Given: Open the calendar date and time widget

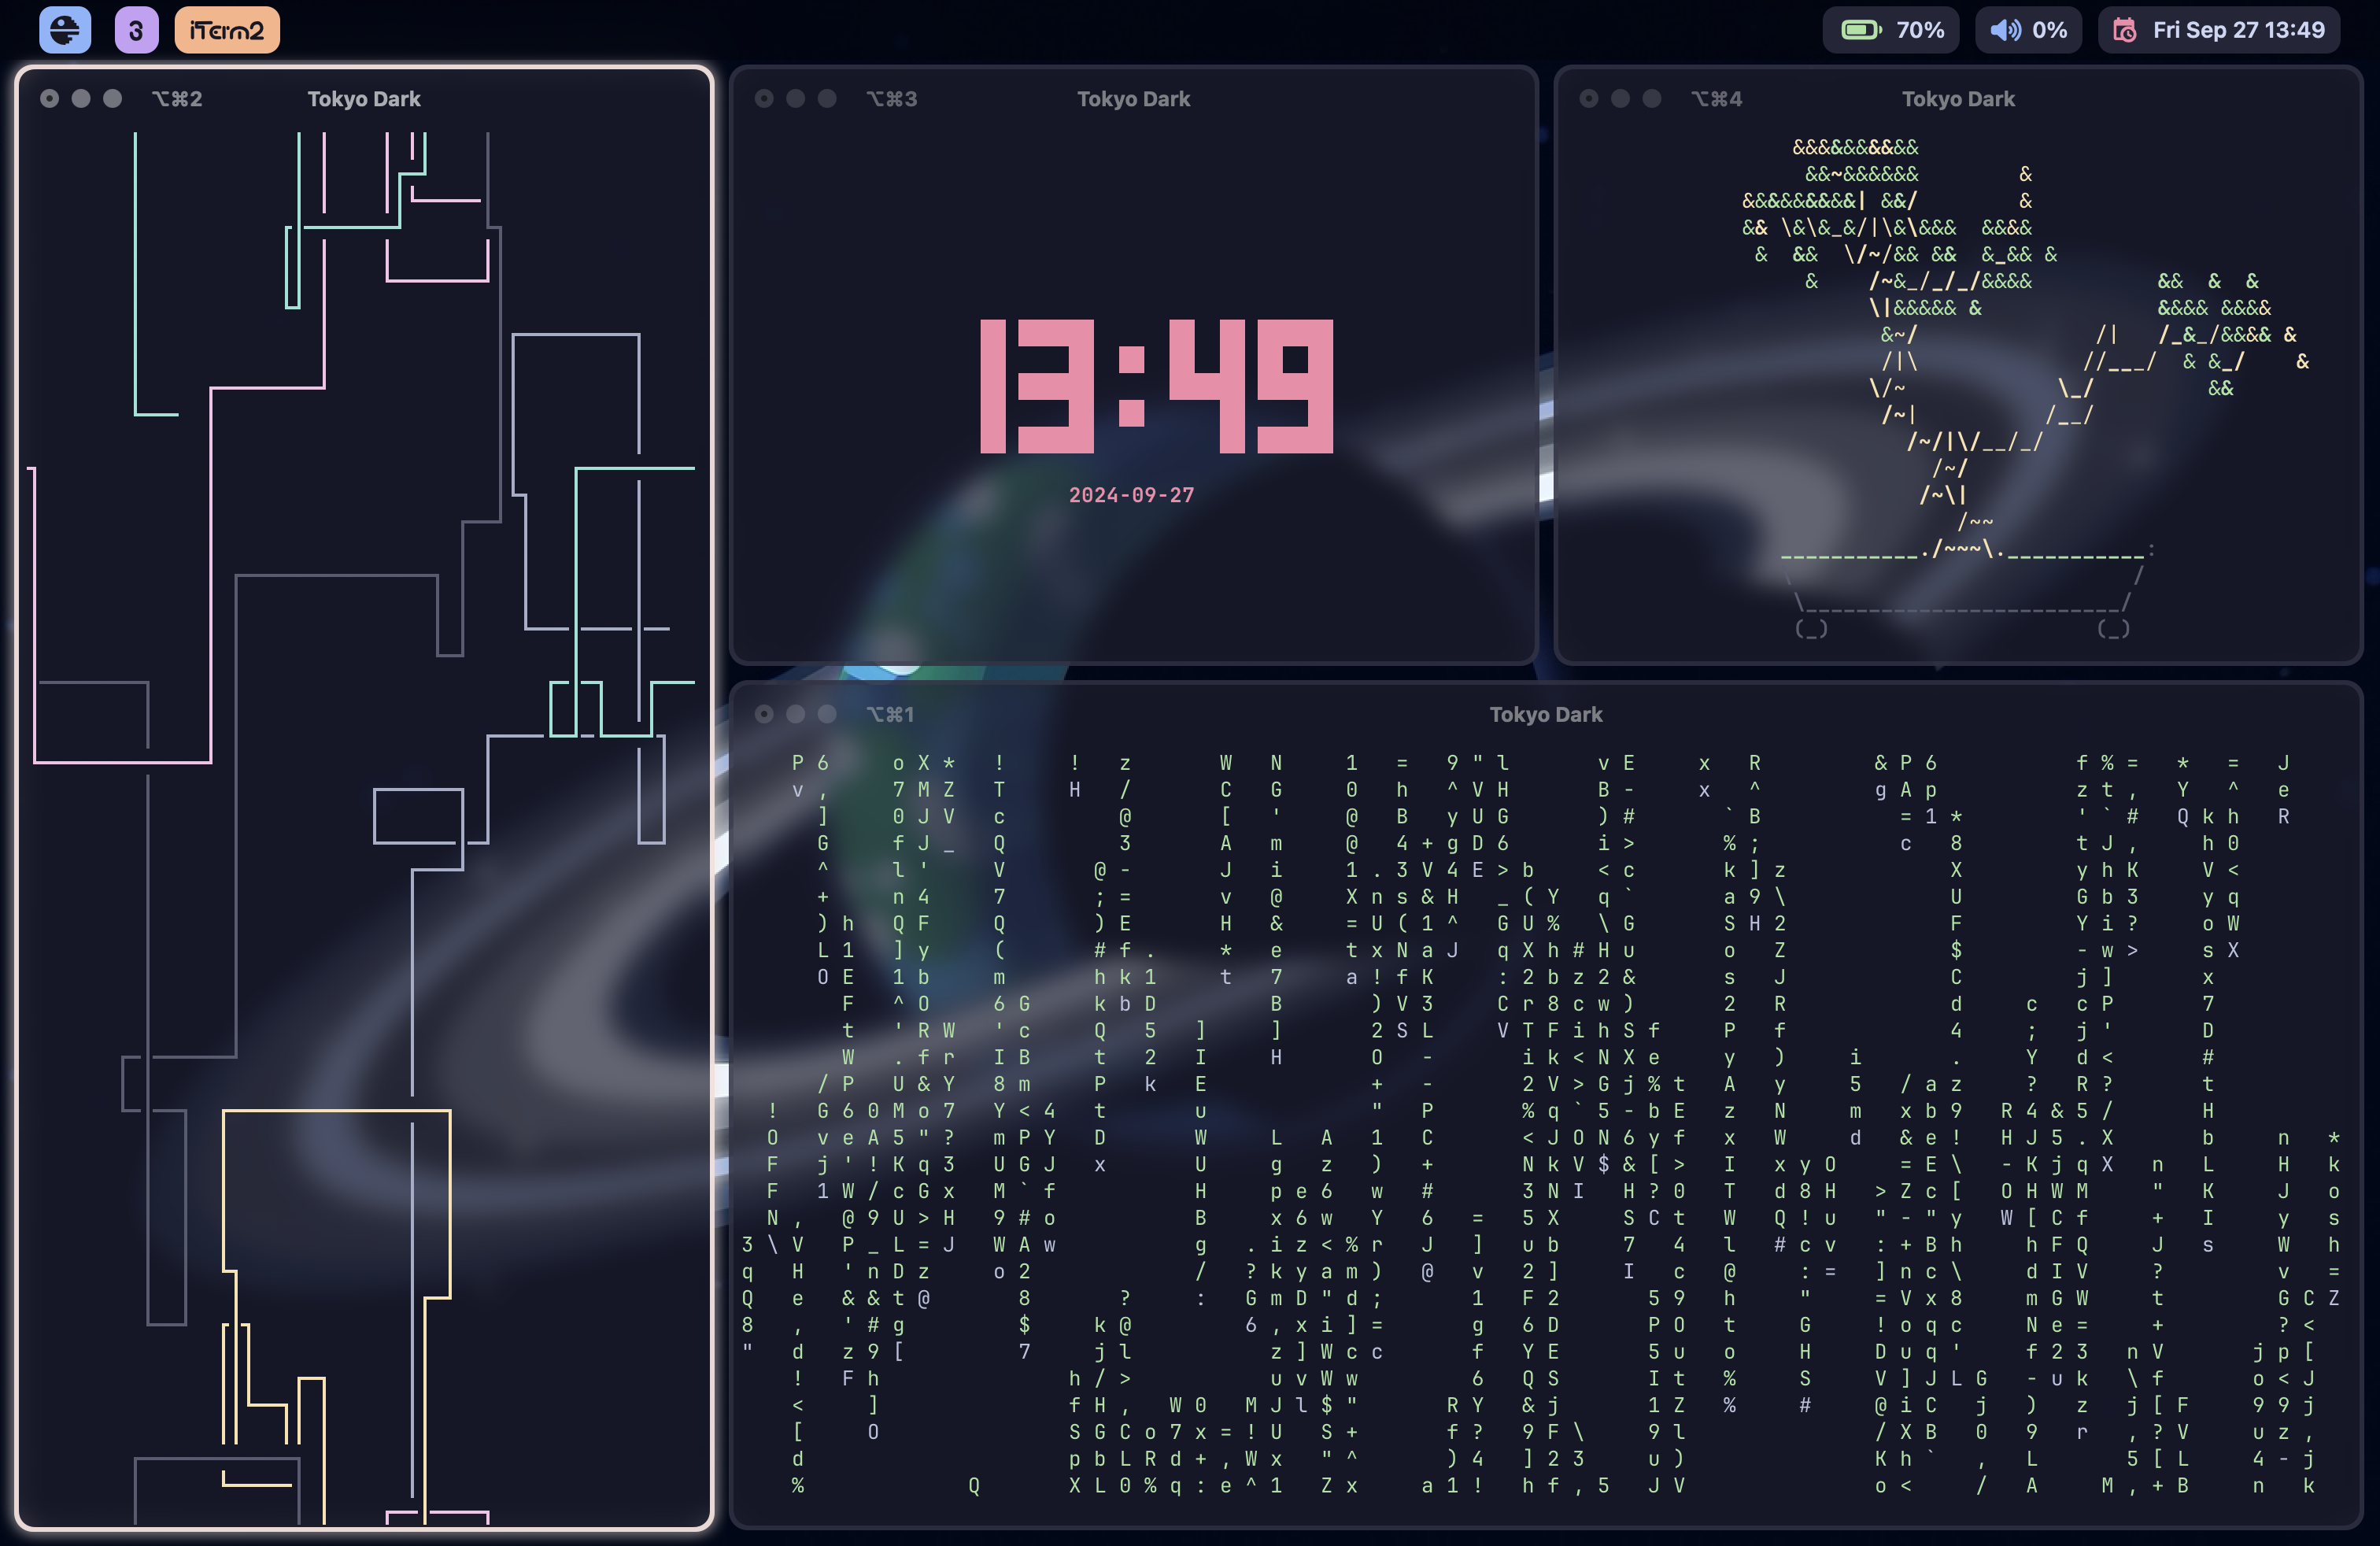Looking at the screenshot, I should 2219,30.
